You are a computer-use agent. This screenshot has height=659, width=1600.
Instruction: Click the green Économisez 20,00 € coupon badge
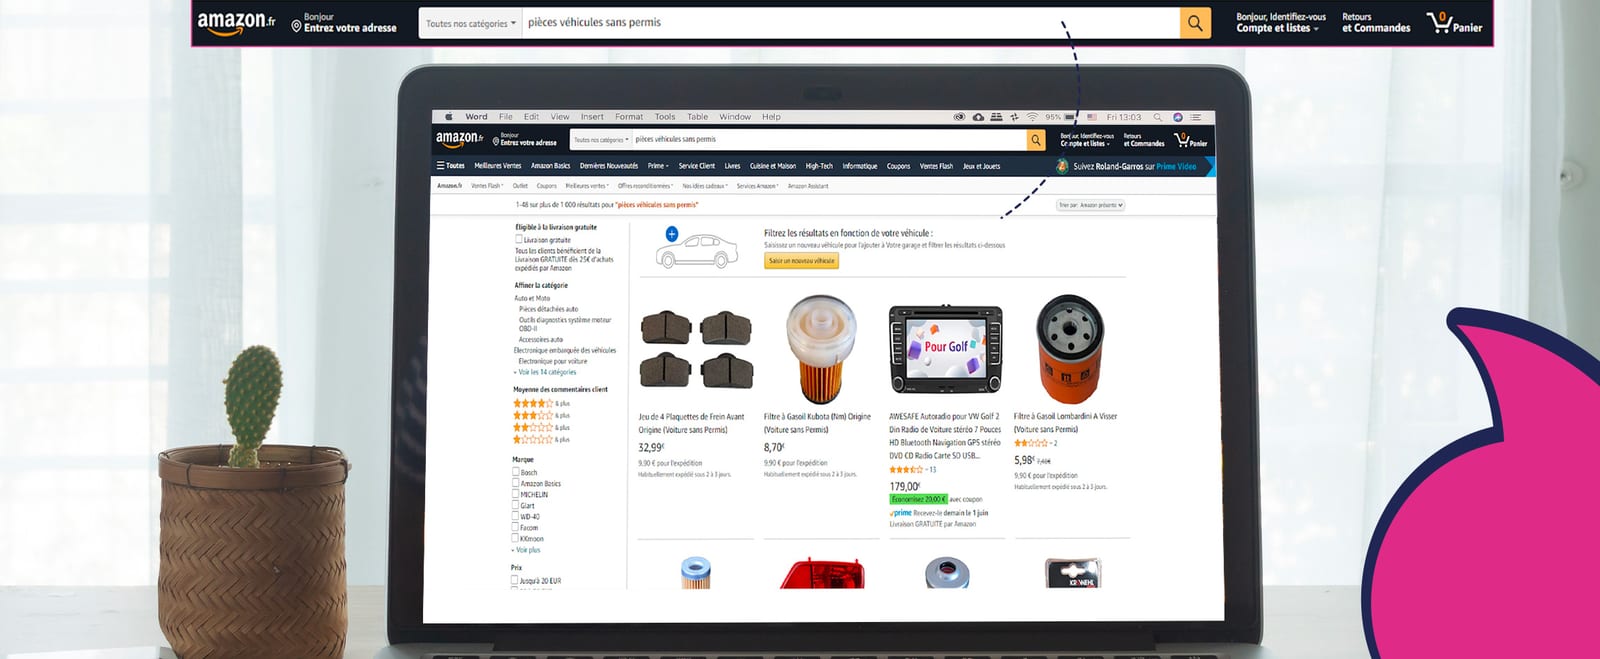click(918, 499)
